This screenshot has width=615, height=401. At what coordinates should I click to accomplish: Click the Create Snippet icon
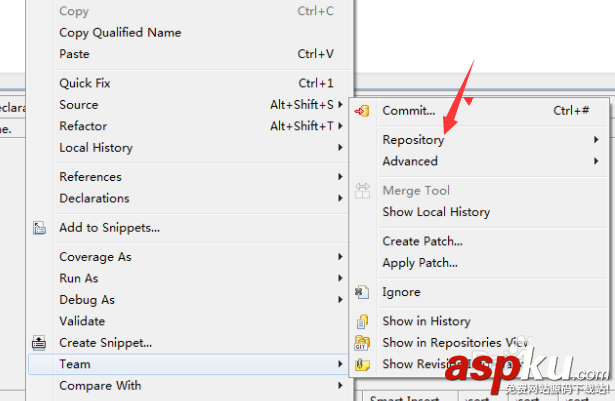pos(39,343)
